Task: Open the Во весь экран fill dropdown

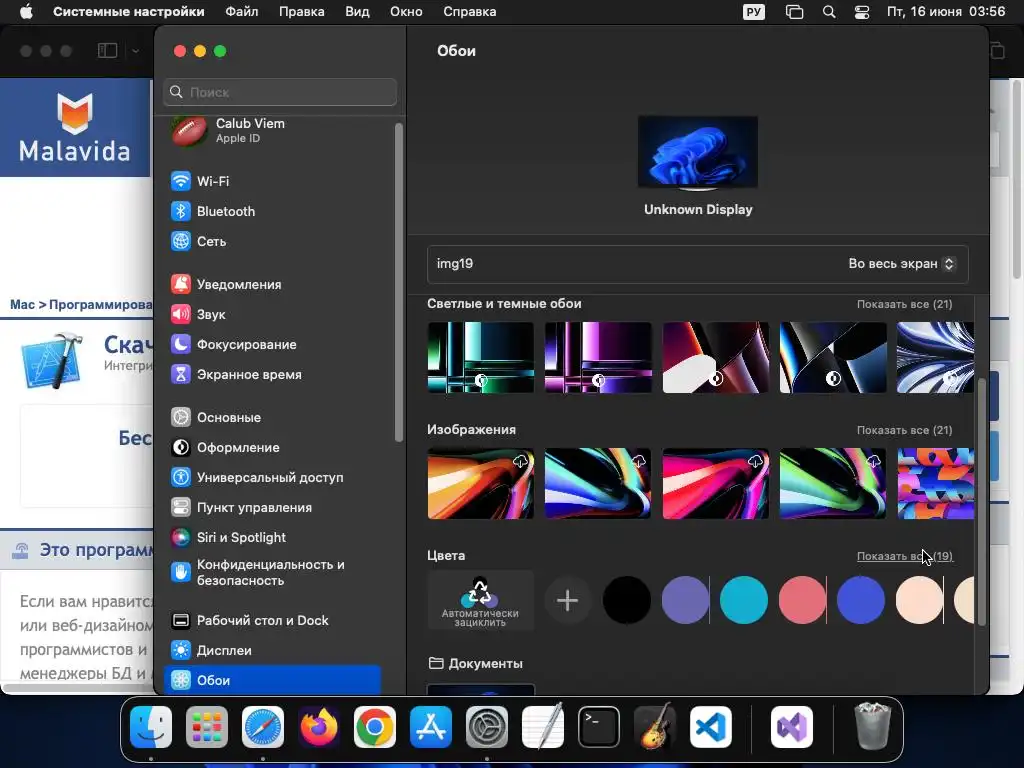Action: pyautogui.click(x=901, y=264)
